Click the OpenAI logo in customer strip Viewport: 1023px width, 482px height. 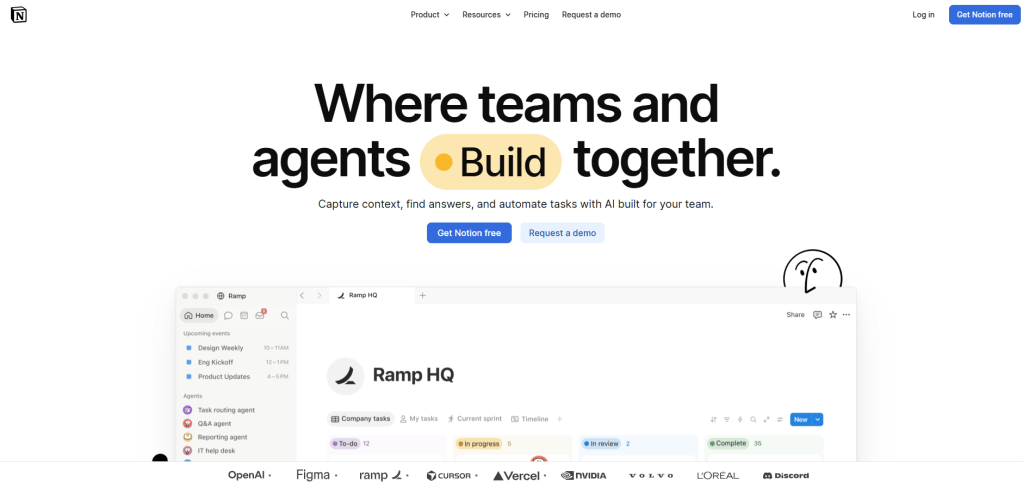pos(246,475)
